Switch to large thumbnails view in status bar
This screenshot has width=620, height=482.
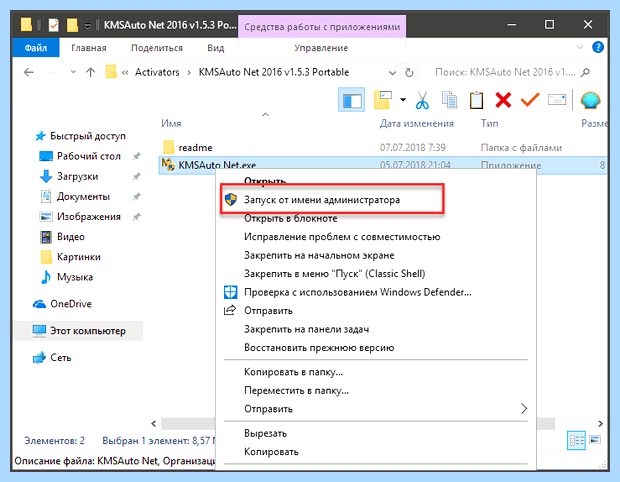click(595, 440)
